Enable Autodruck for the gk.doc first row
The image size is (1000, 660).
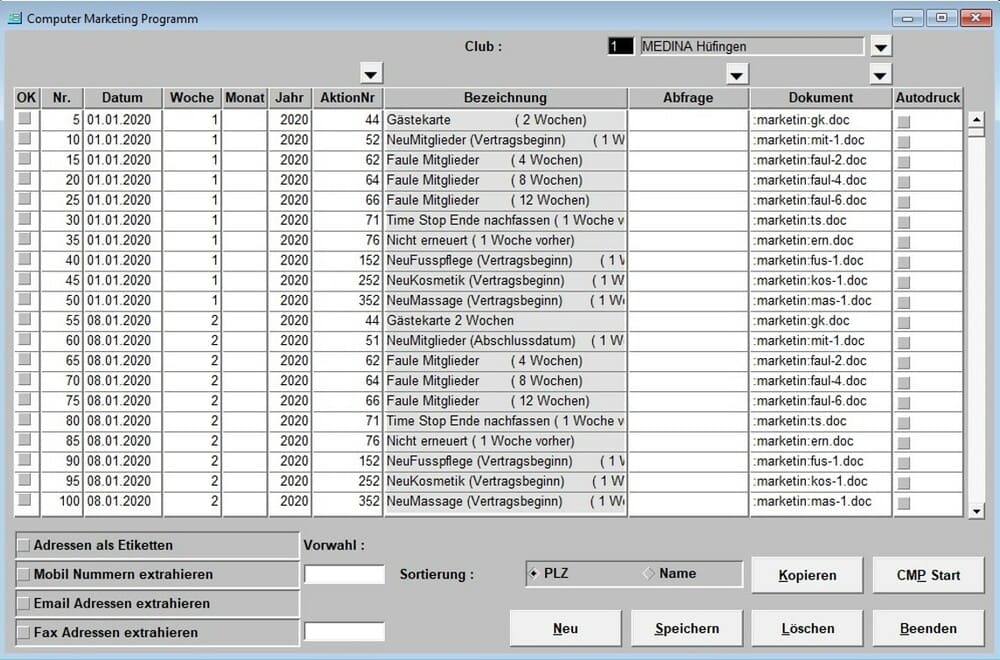(904, 121)
